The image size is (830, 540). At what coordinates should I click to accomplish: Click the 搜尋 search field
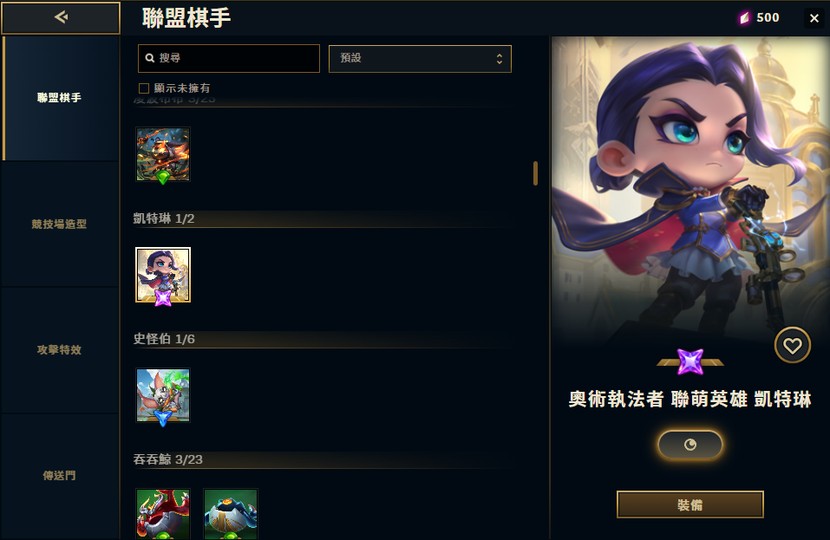click(229, 58)
